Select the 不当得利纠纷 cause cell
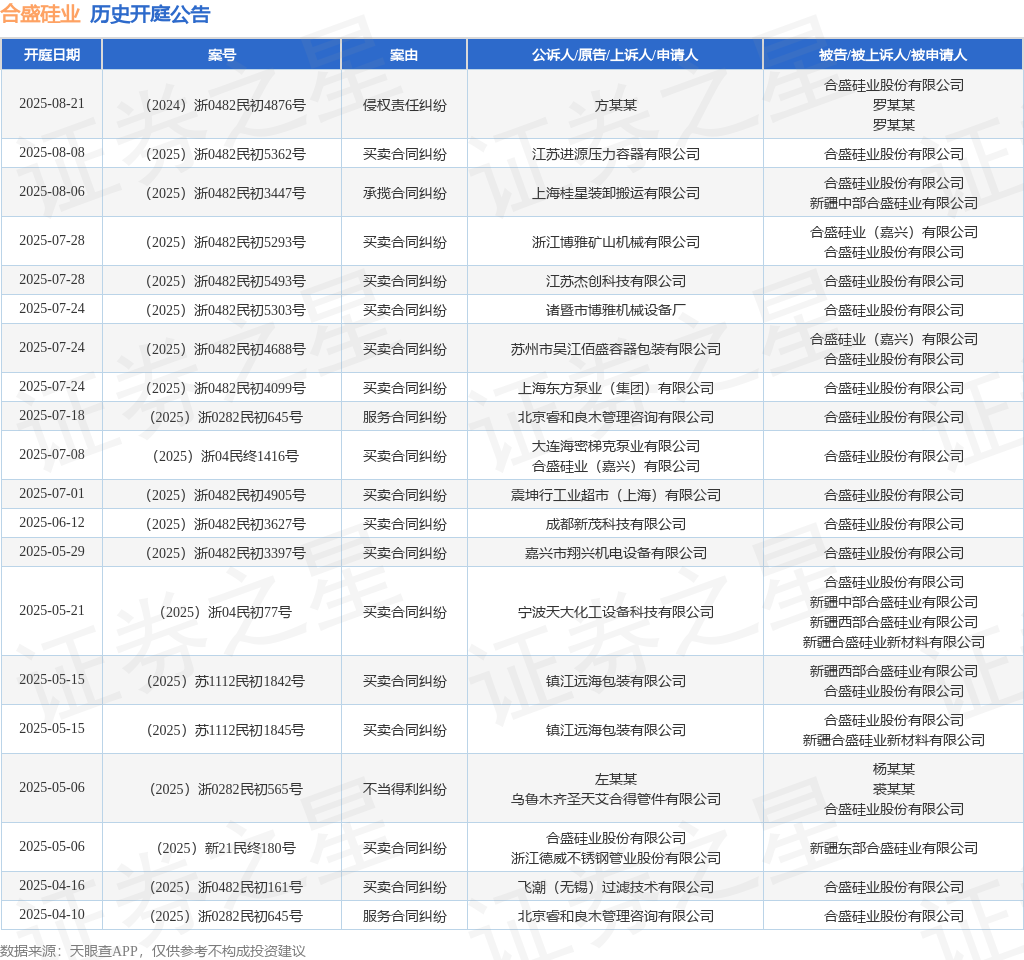 point(404,789)
